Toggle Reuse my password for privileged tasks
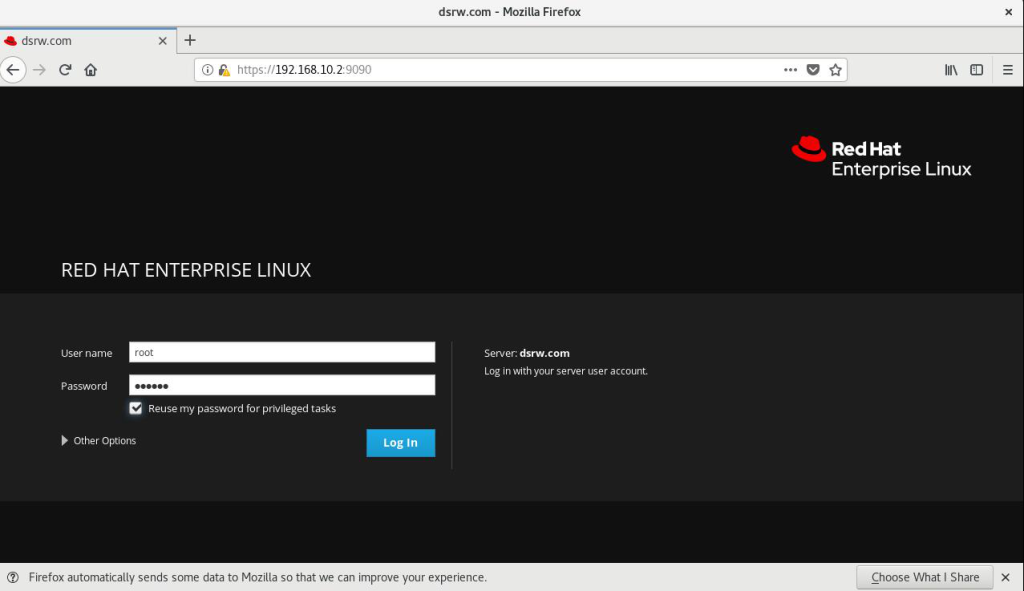This screenshot has height=591, width=1024. click(x=136, y=408)
